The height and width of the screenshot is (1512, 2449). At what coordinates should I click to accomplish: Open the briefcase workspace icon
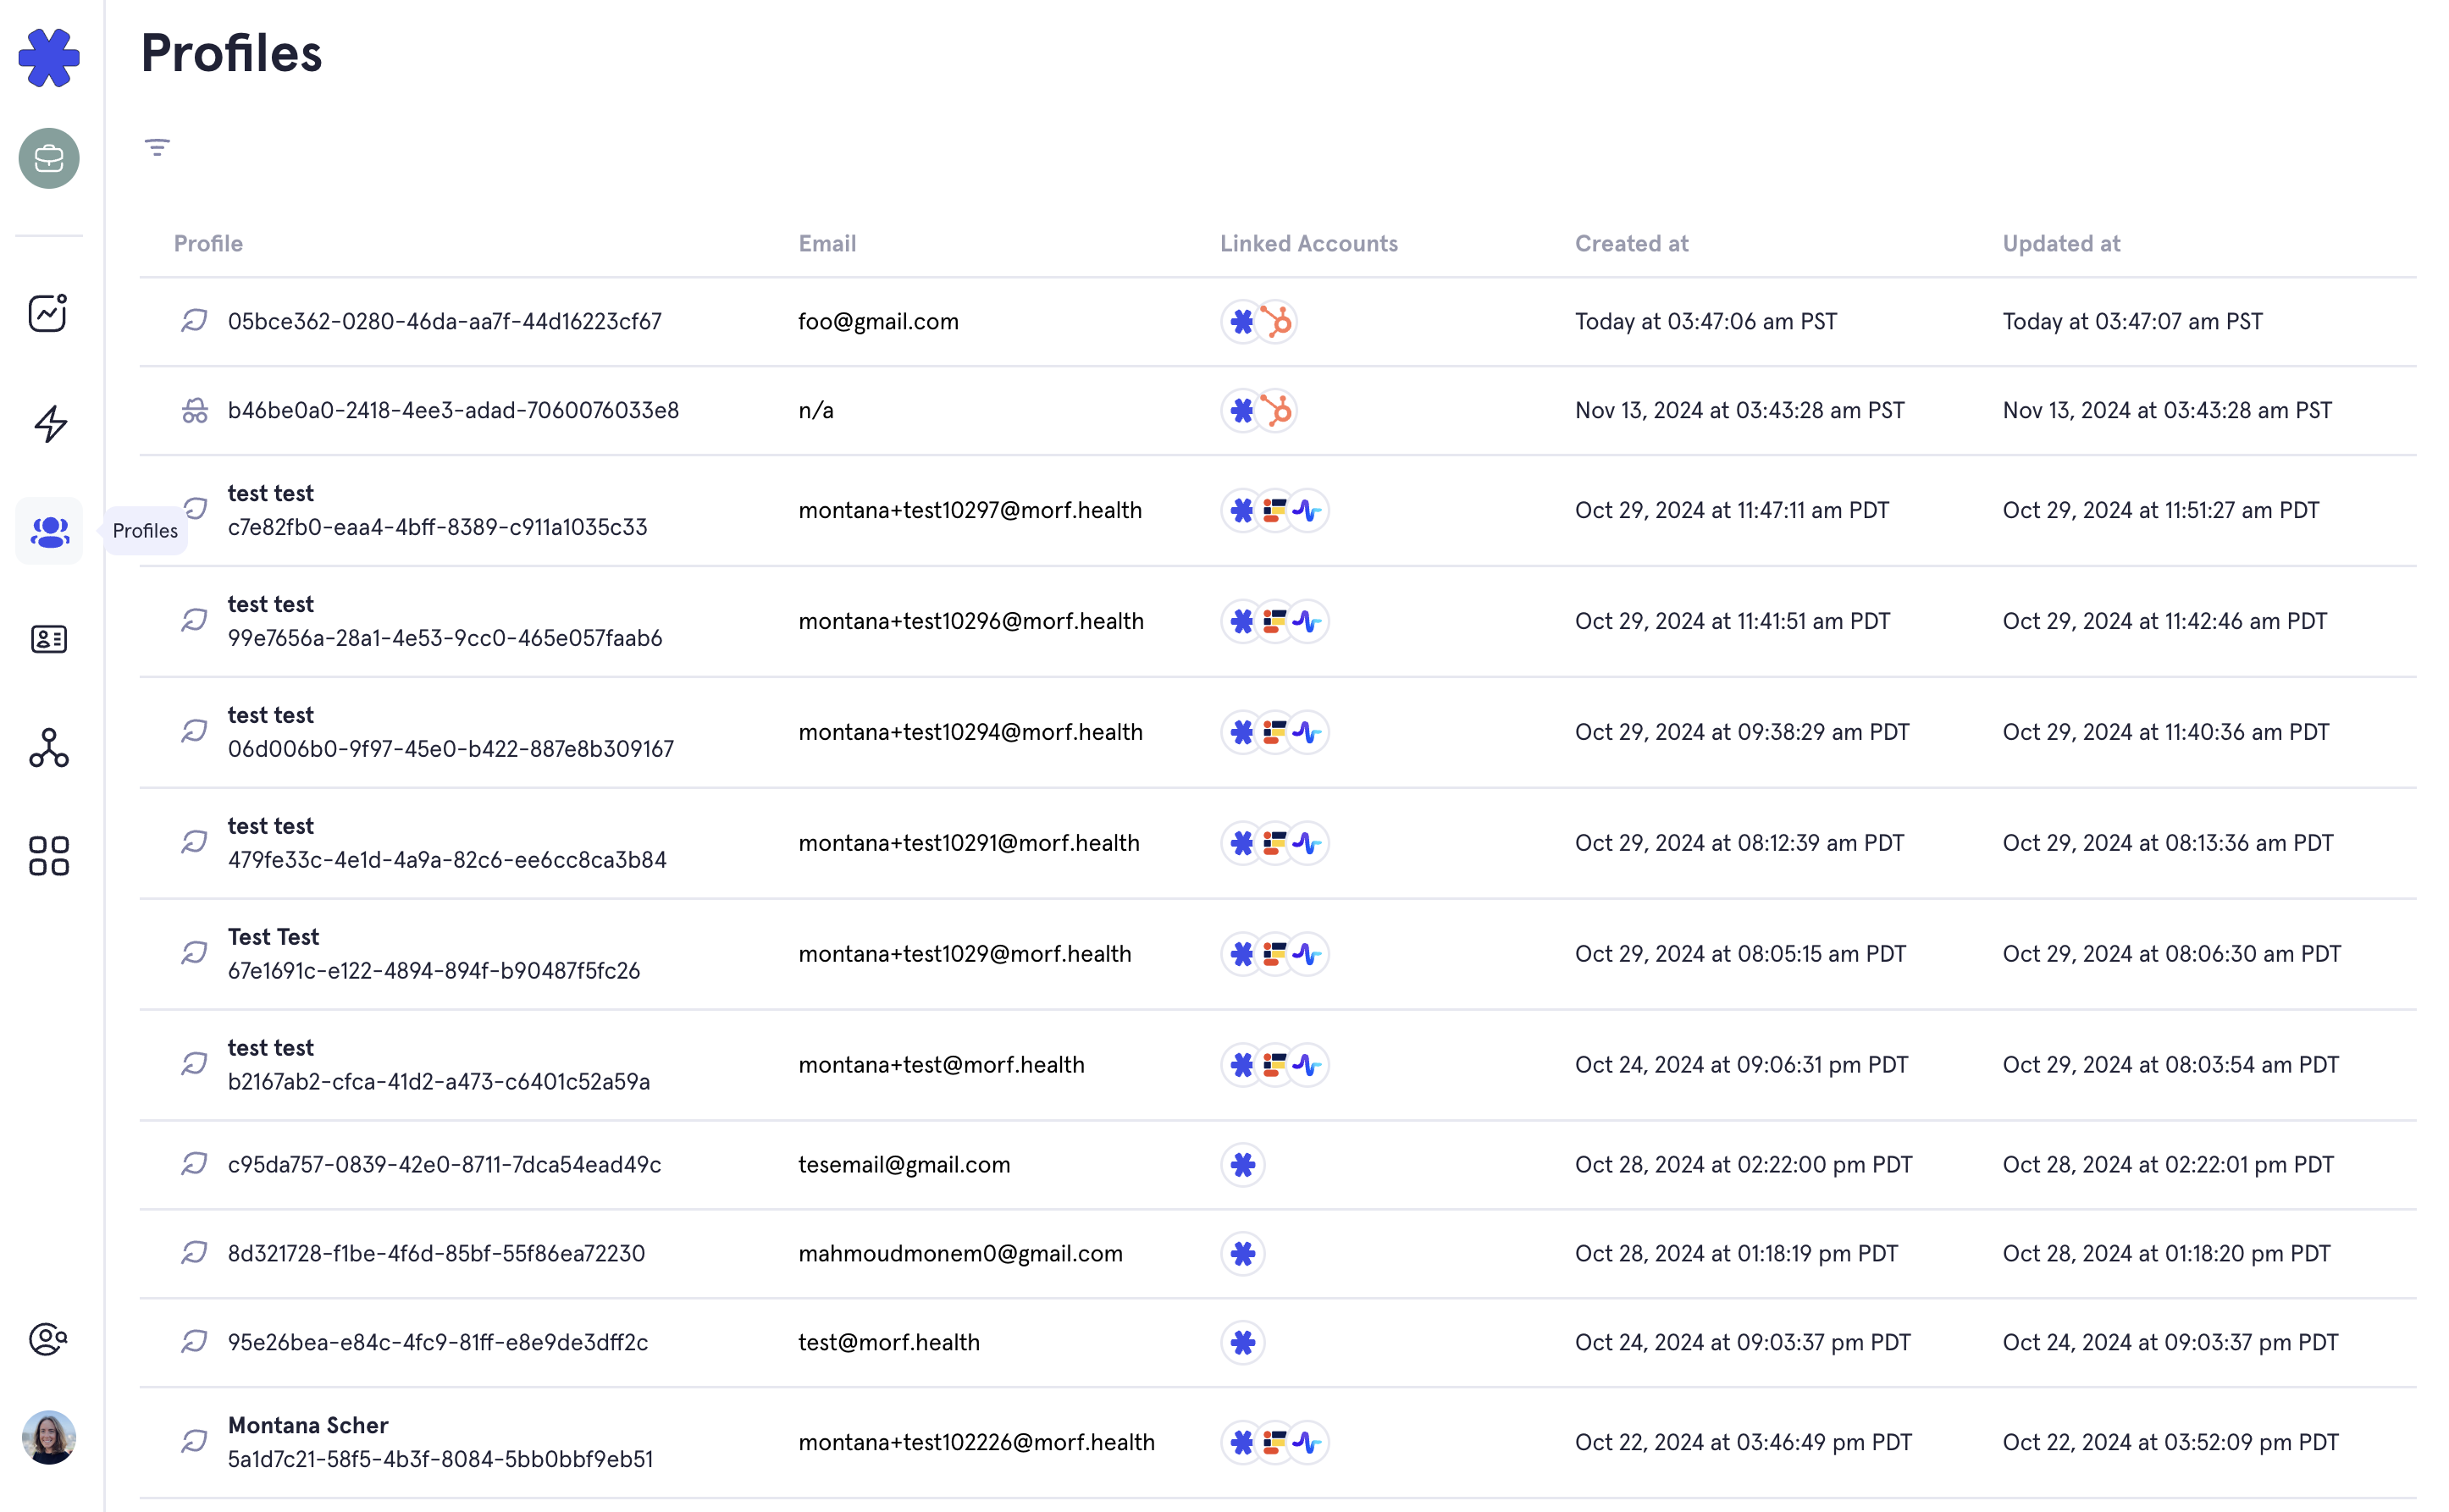click(49, 158)
